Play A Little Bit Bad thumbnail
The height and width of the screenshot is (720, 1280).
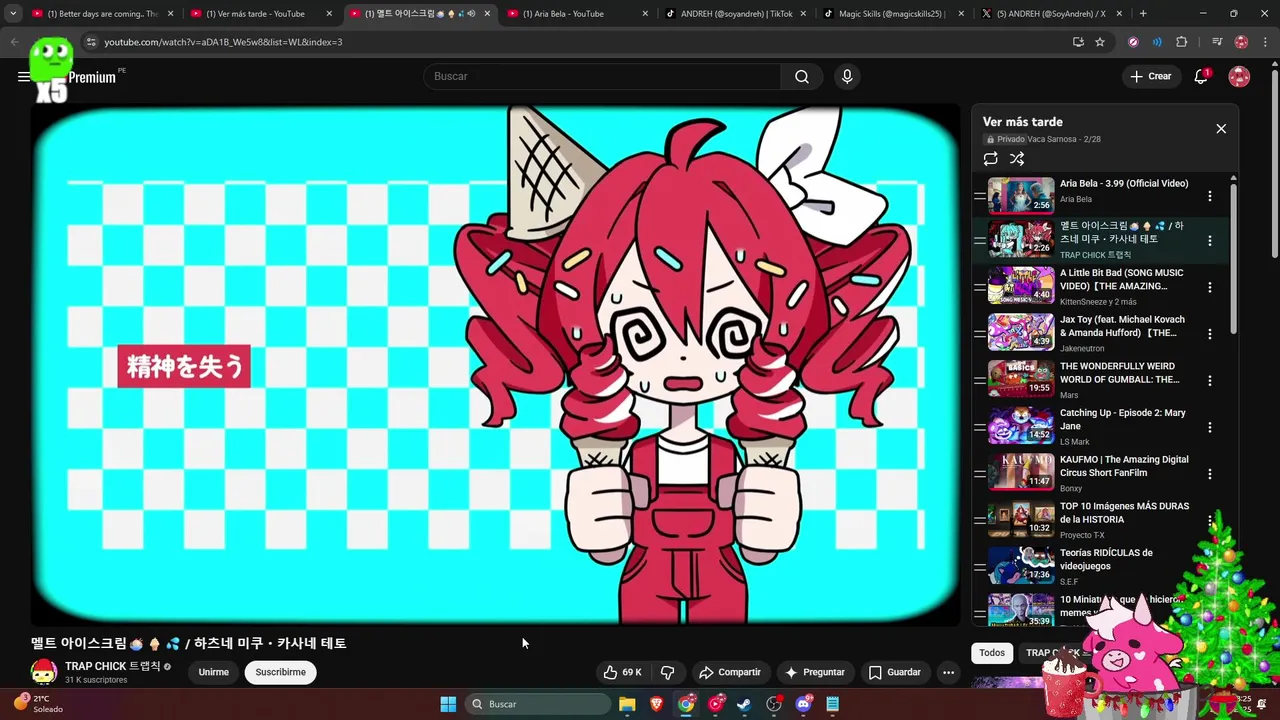[x=1021, y=287]
